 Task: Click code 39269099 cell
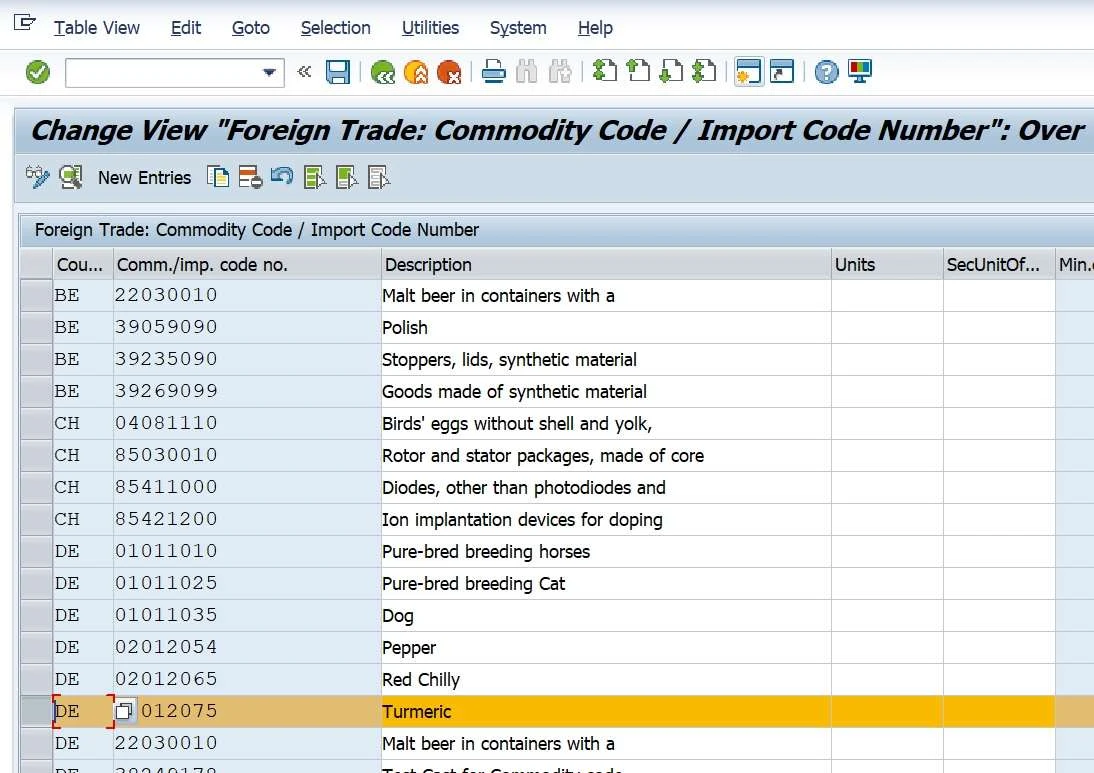click(x=247, y=391)
